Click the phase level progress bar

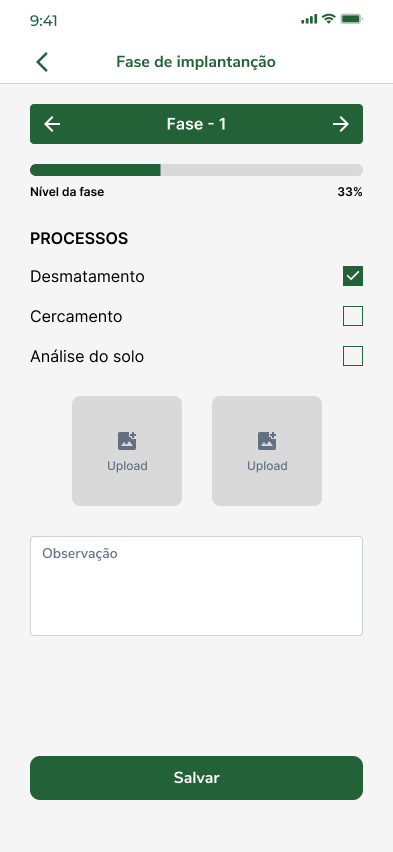tap(196, 170)
